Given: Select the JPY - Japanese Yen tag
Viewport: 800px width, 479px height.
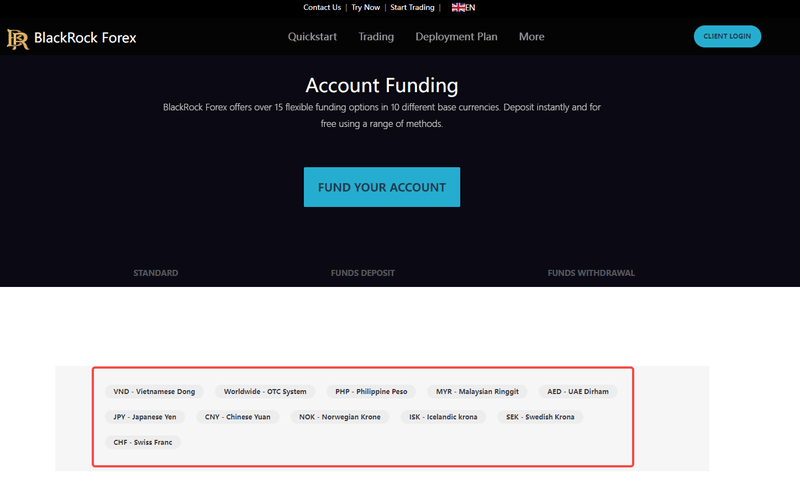Looking at the screenshot, I should (145, 417).
